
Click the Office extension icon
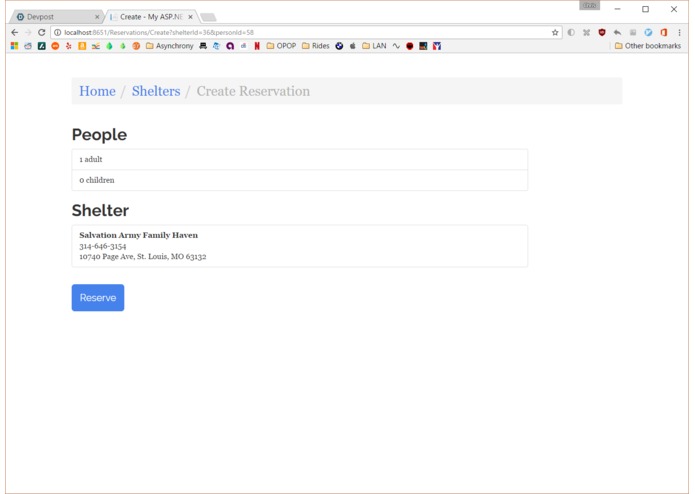(664, 32)
